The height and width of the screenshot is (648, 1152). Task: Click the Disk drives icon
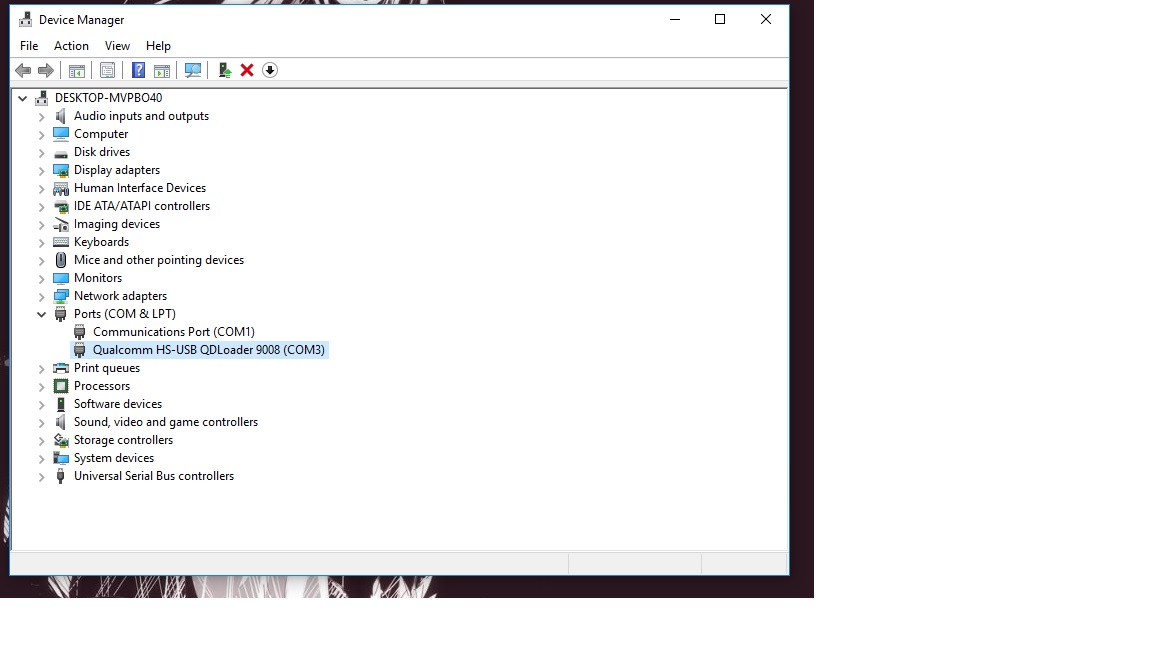[x=61, y=153]
